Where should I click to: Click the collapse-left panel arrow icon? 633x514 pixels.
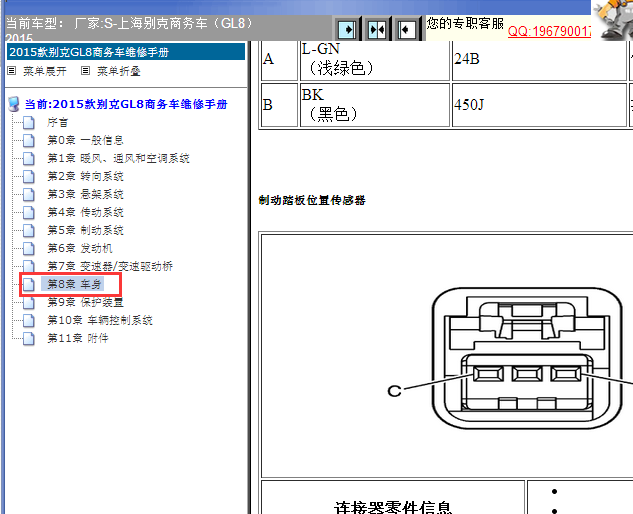point(406,29)
